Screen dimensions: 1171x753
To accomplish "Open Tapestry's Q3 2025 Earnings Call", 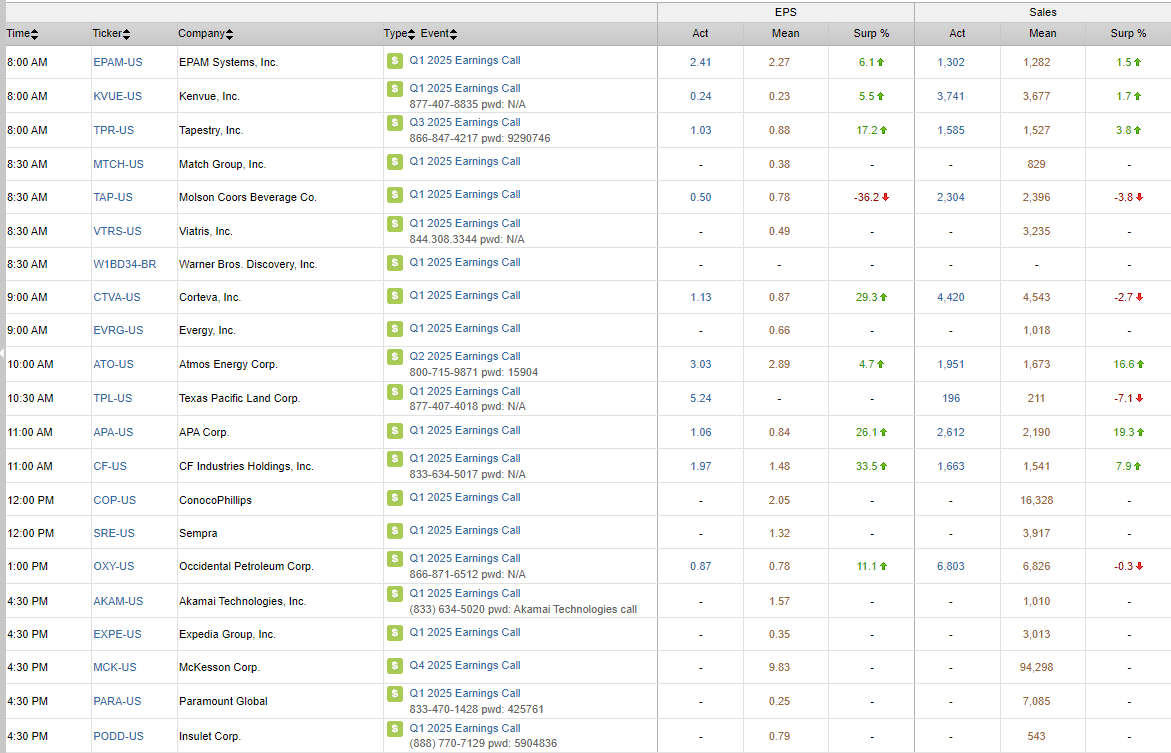I will 465,123.
